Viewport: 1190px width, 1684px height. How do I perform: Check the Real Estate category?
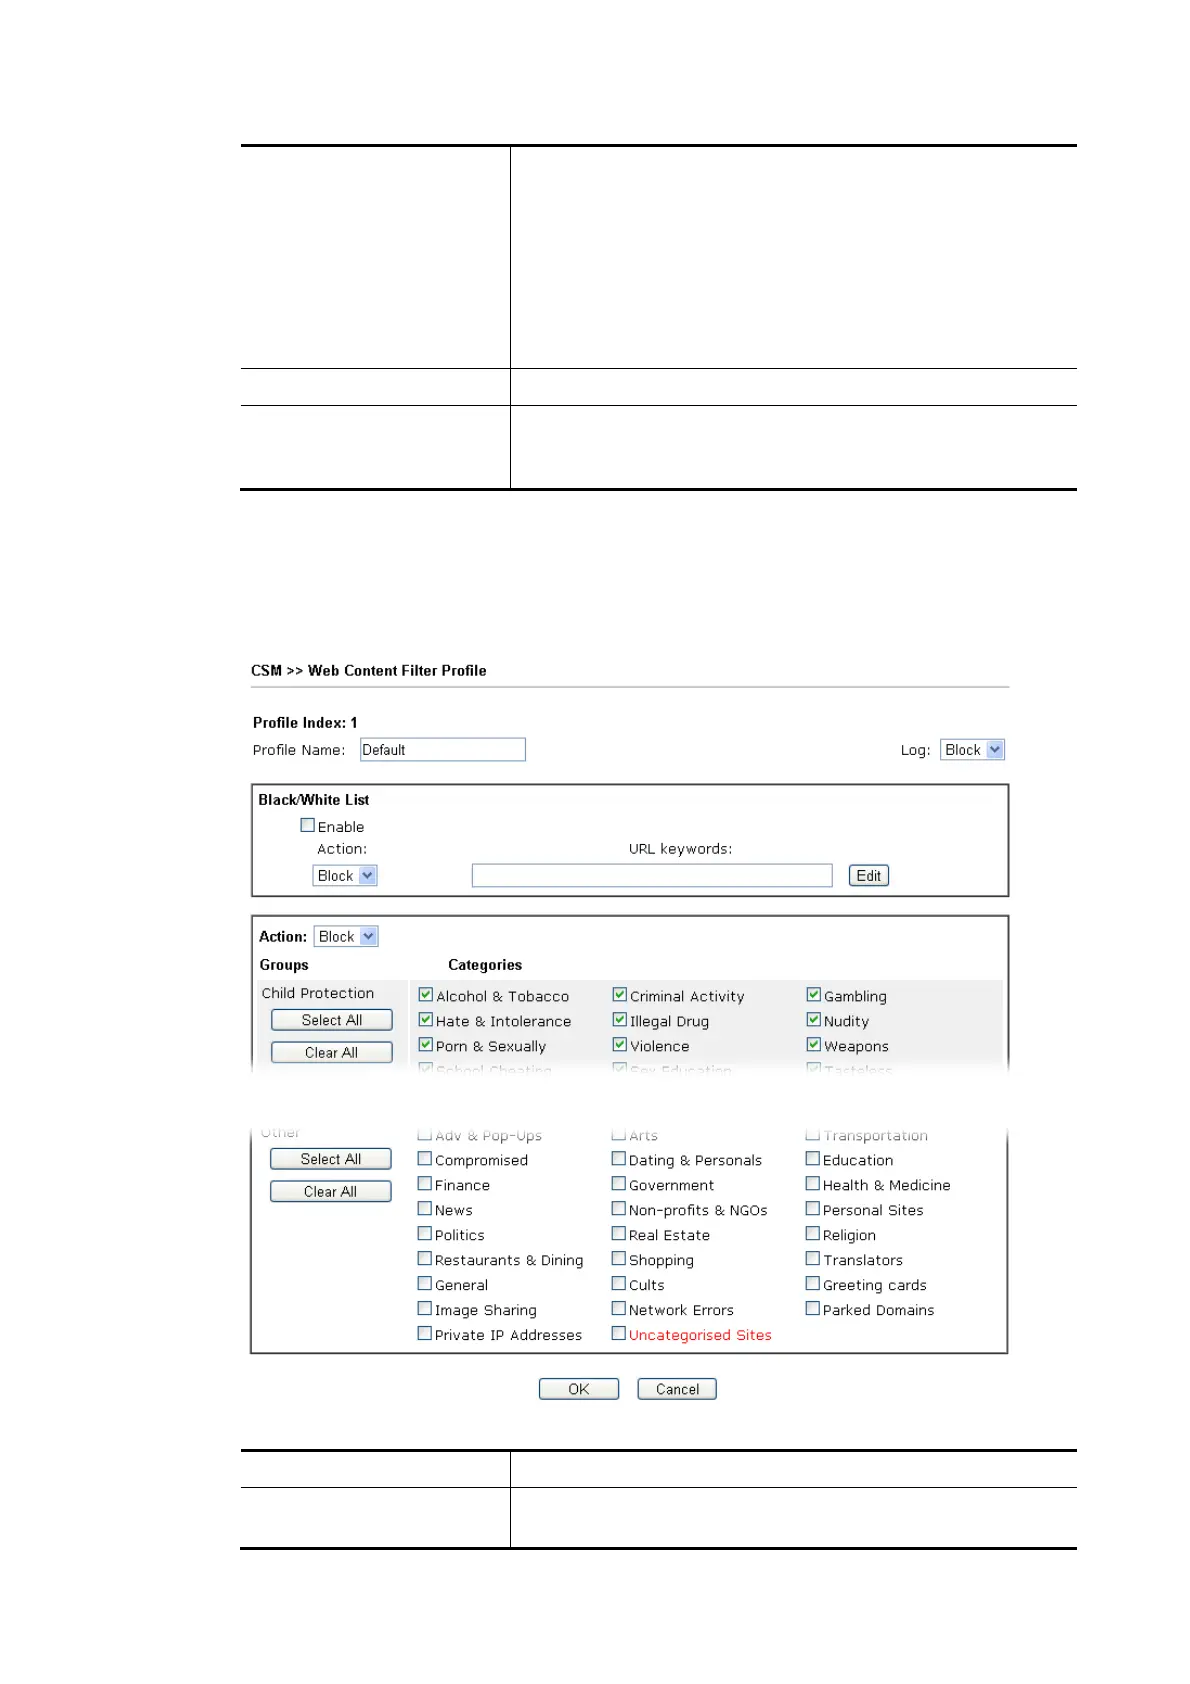tap(619, 1234)
